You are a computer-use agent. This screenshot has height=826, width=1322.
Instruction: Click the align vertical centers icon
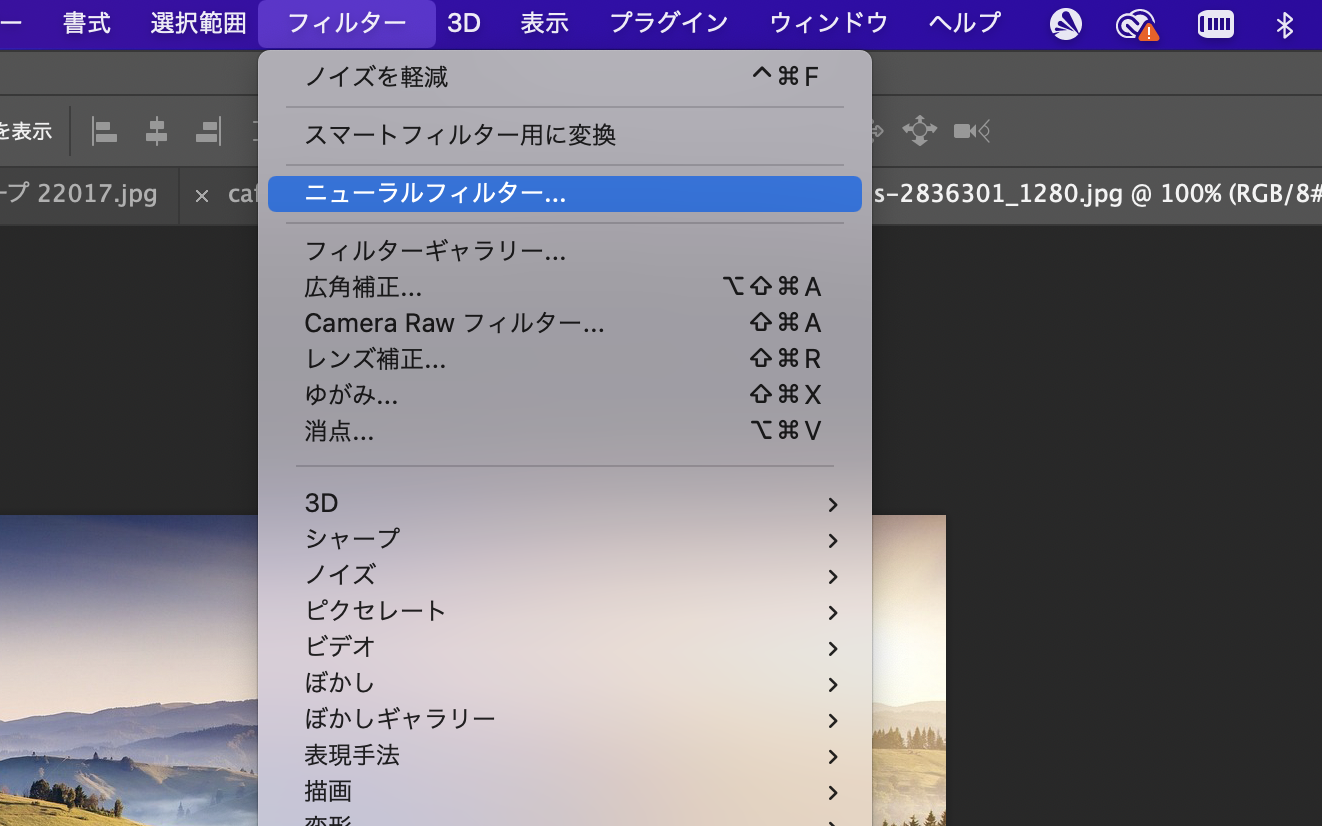(x=156, y=131)
